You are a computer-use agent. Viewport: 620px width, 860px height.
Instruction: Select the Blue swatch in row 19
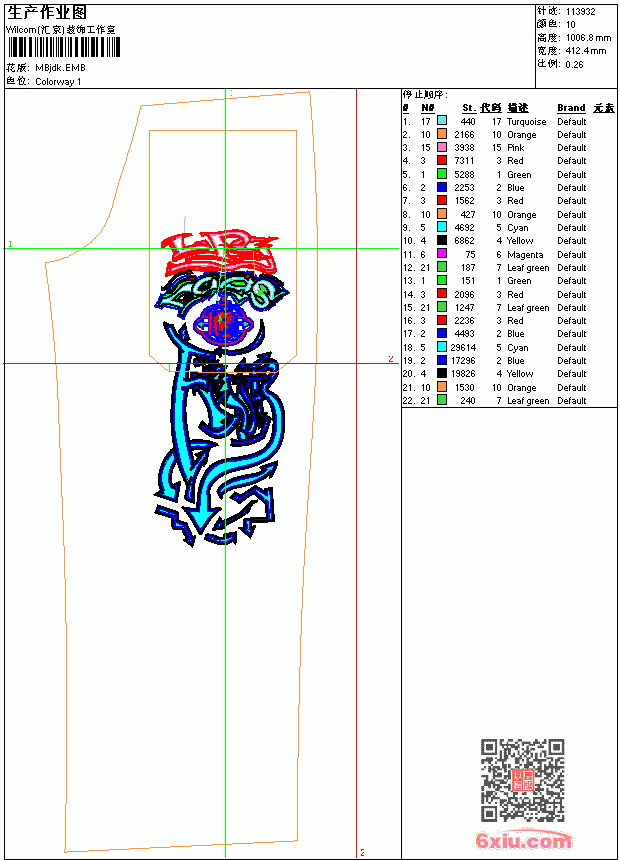(442, 360)
